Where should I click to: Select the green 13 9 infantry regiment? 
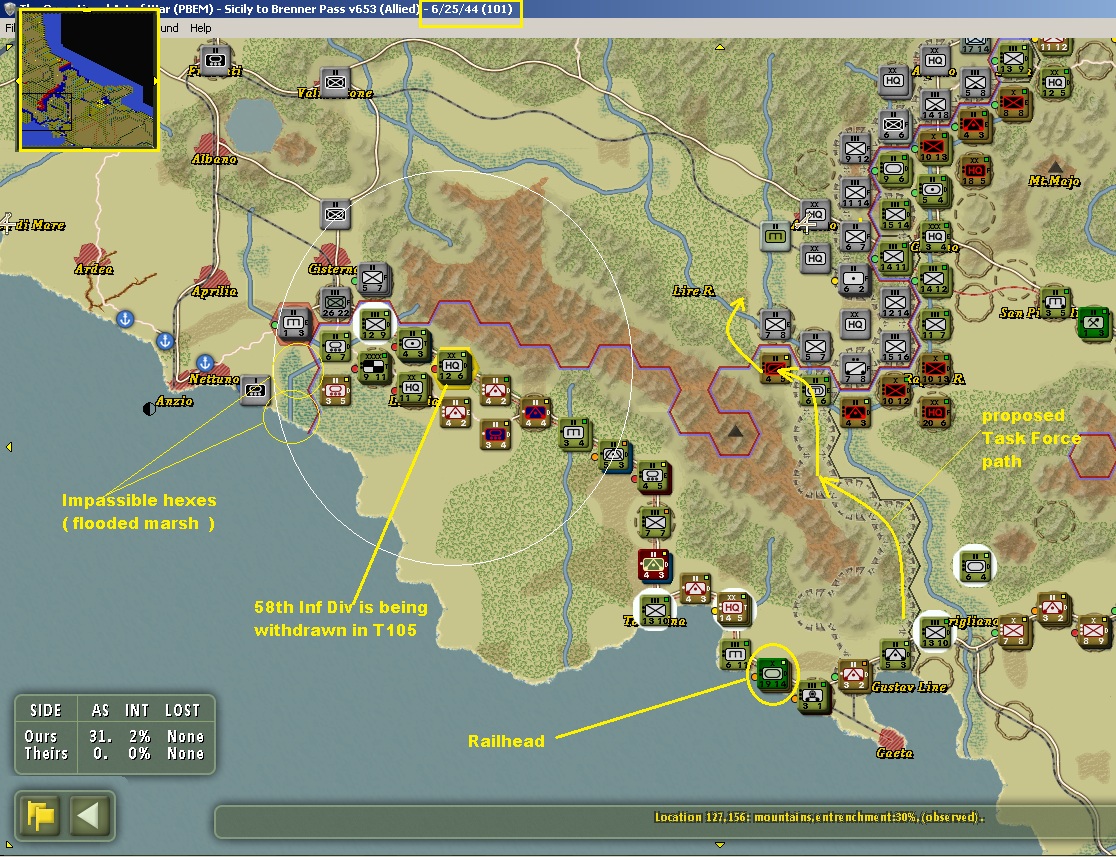coord(1014,60)
